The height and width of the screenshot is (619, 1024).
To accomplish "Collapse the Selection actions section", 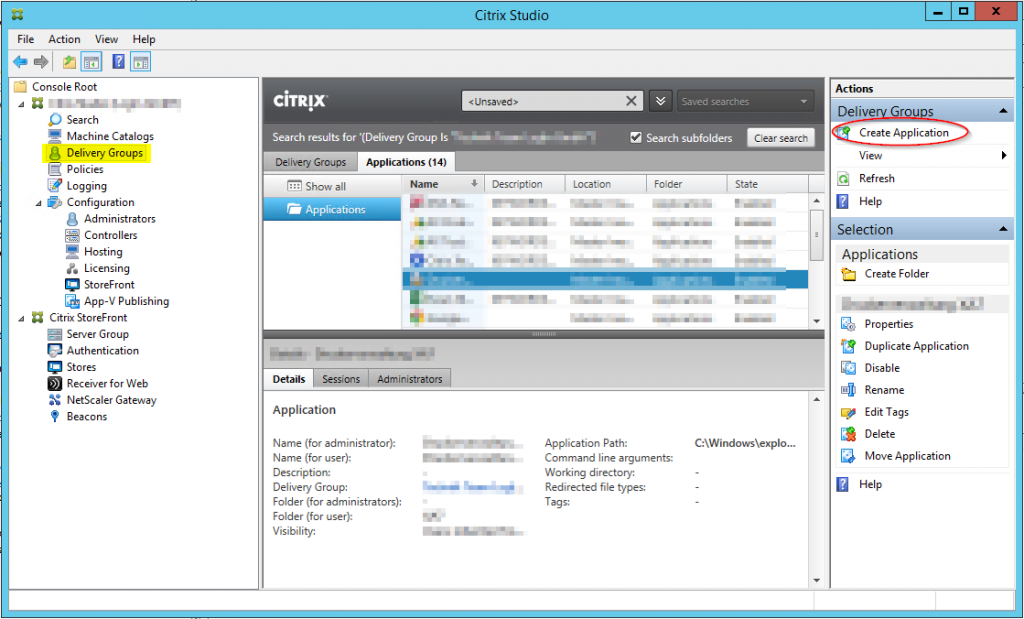I will click(x=1003, y=230).
